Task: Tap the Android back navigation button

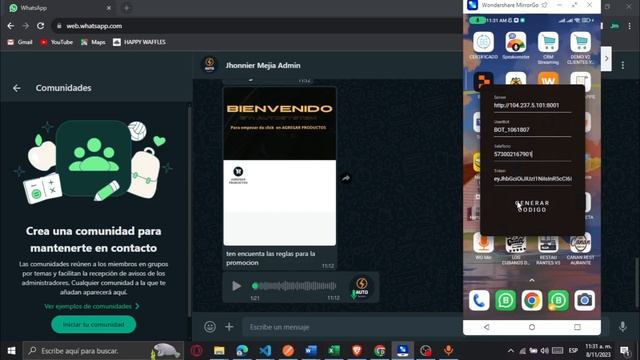Action: tap(487, 327)
